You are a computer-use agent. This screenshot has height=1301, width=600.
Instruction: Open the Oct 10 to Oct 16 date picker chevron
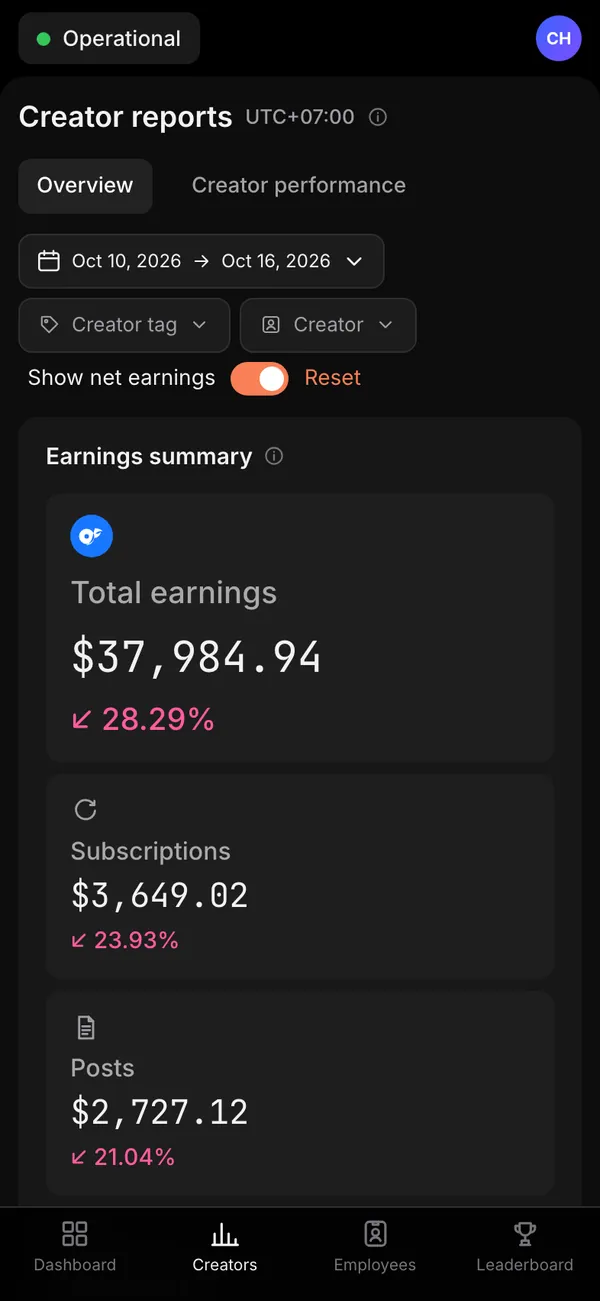pyautogui.click(x=354, y=261)
